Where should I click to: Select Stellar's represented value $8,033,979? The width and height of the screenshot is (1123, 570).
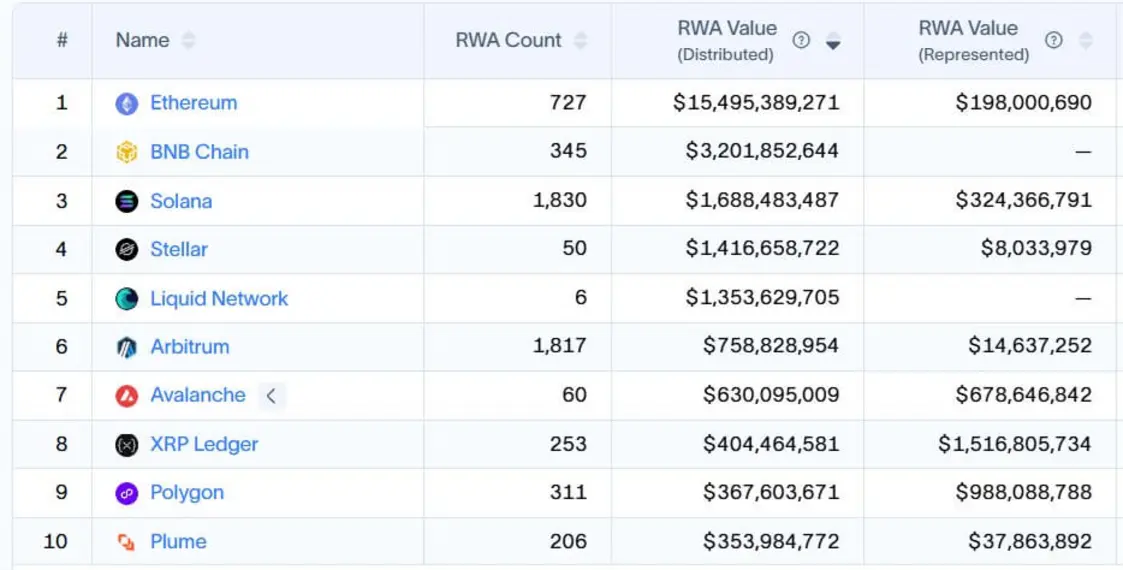coord(1036,248)
